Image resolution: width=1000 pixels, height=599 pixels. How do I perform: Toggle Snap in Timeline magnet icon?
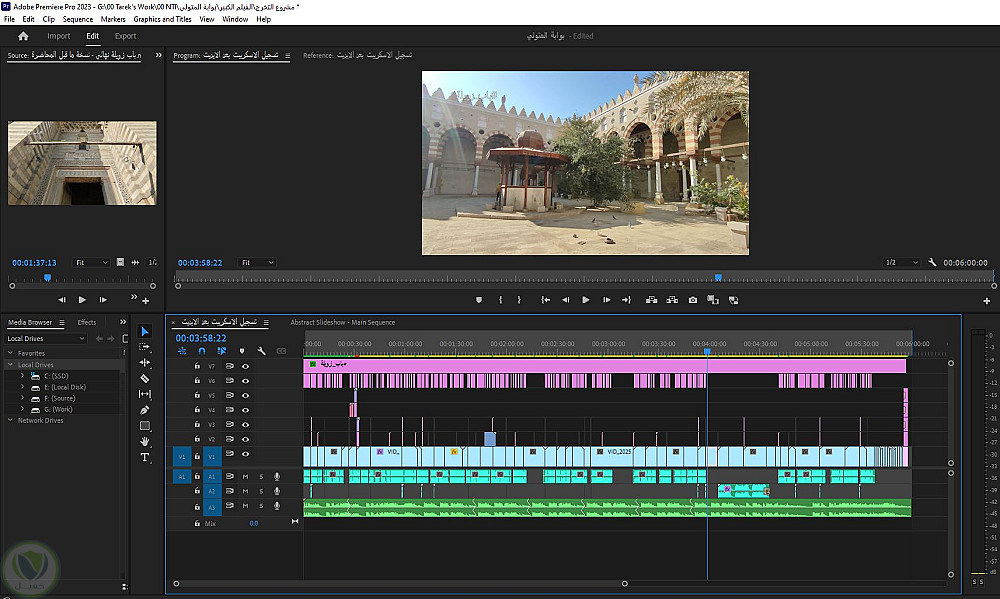(202, 351)
